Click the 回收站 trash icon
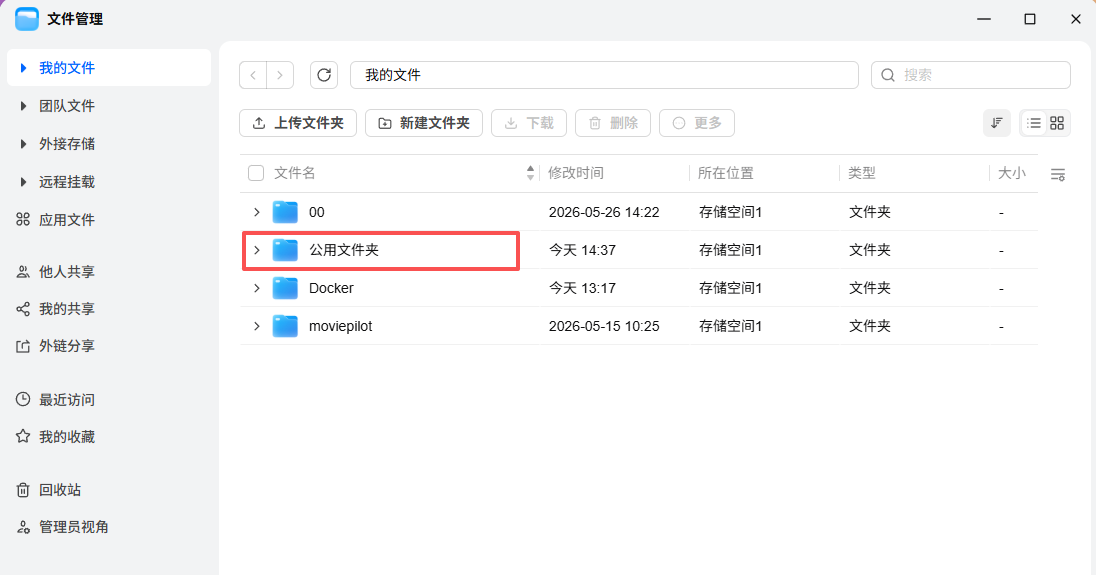The height and width of the screenshot is (575, 1096). click(x=23, y=490)
